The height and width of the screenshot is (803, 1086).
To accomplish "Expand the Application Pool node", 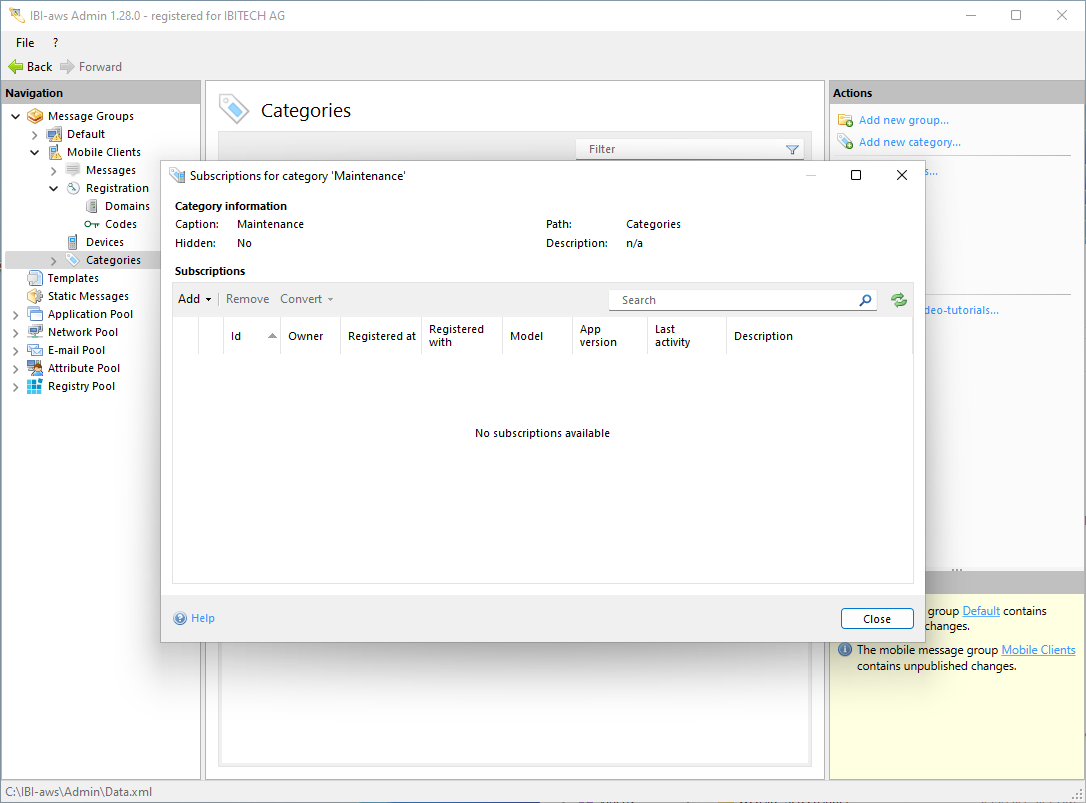I will coord(15,314).
